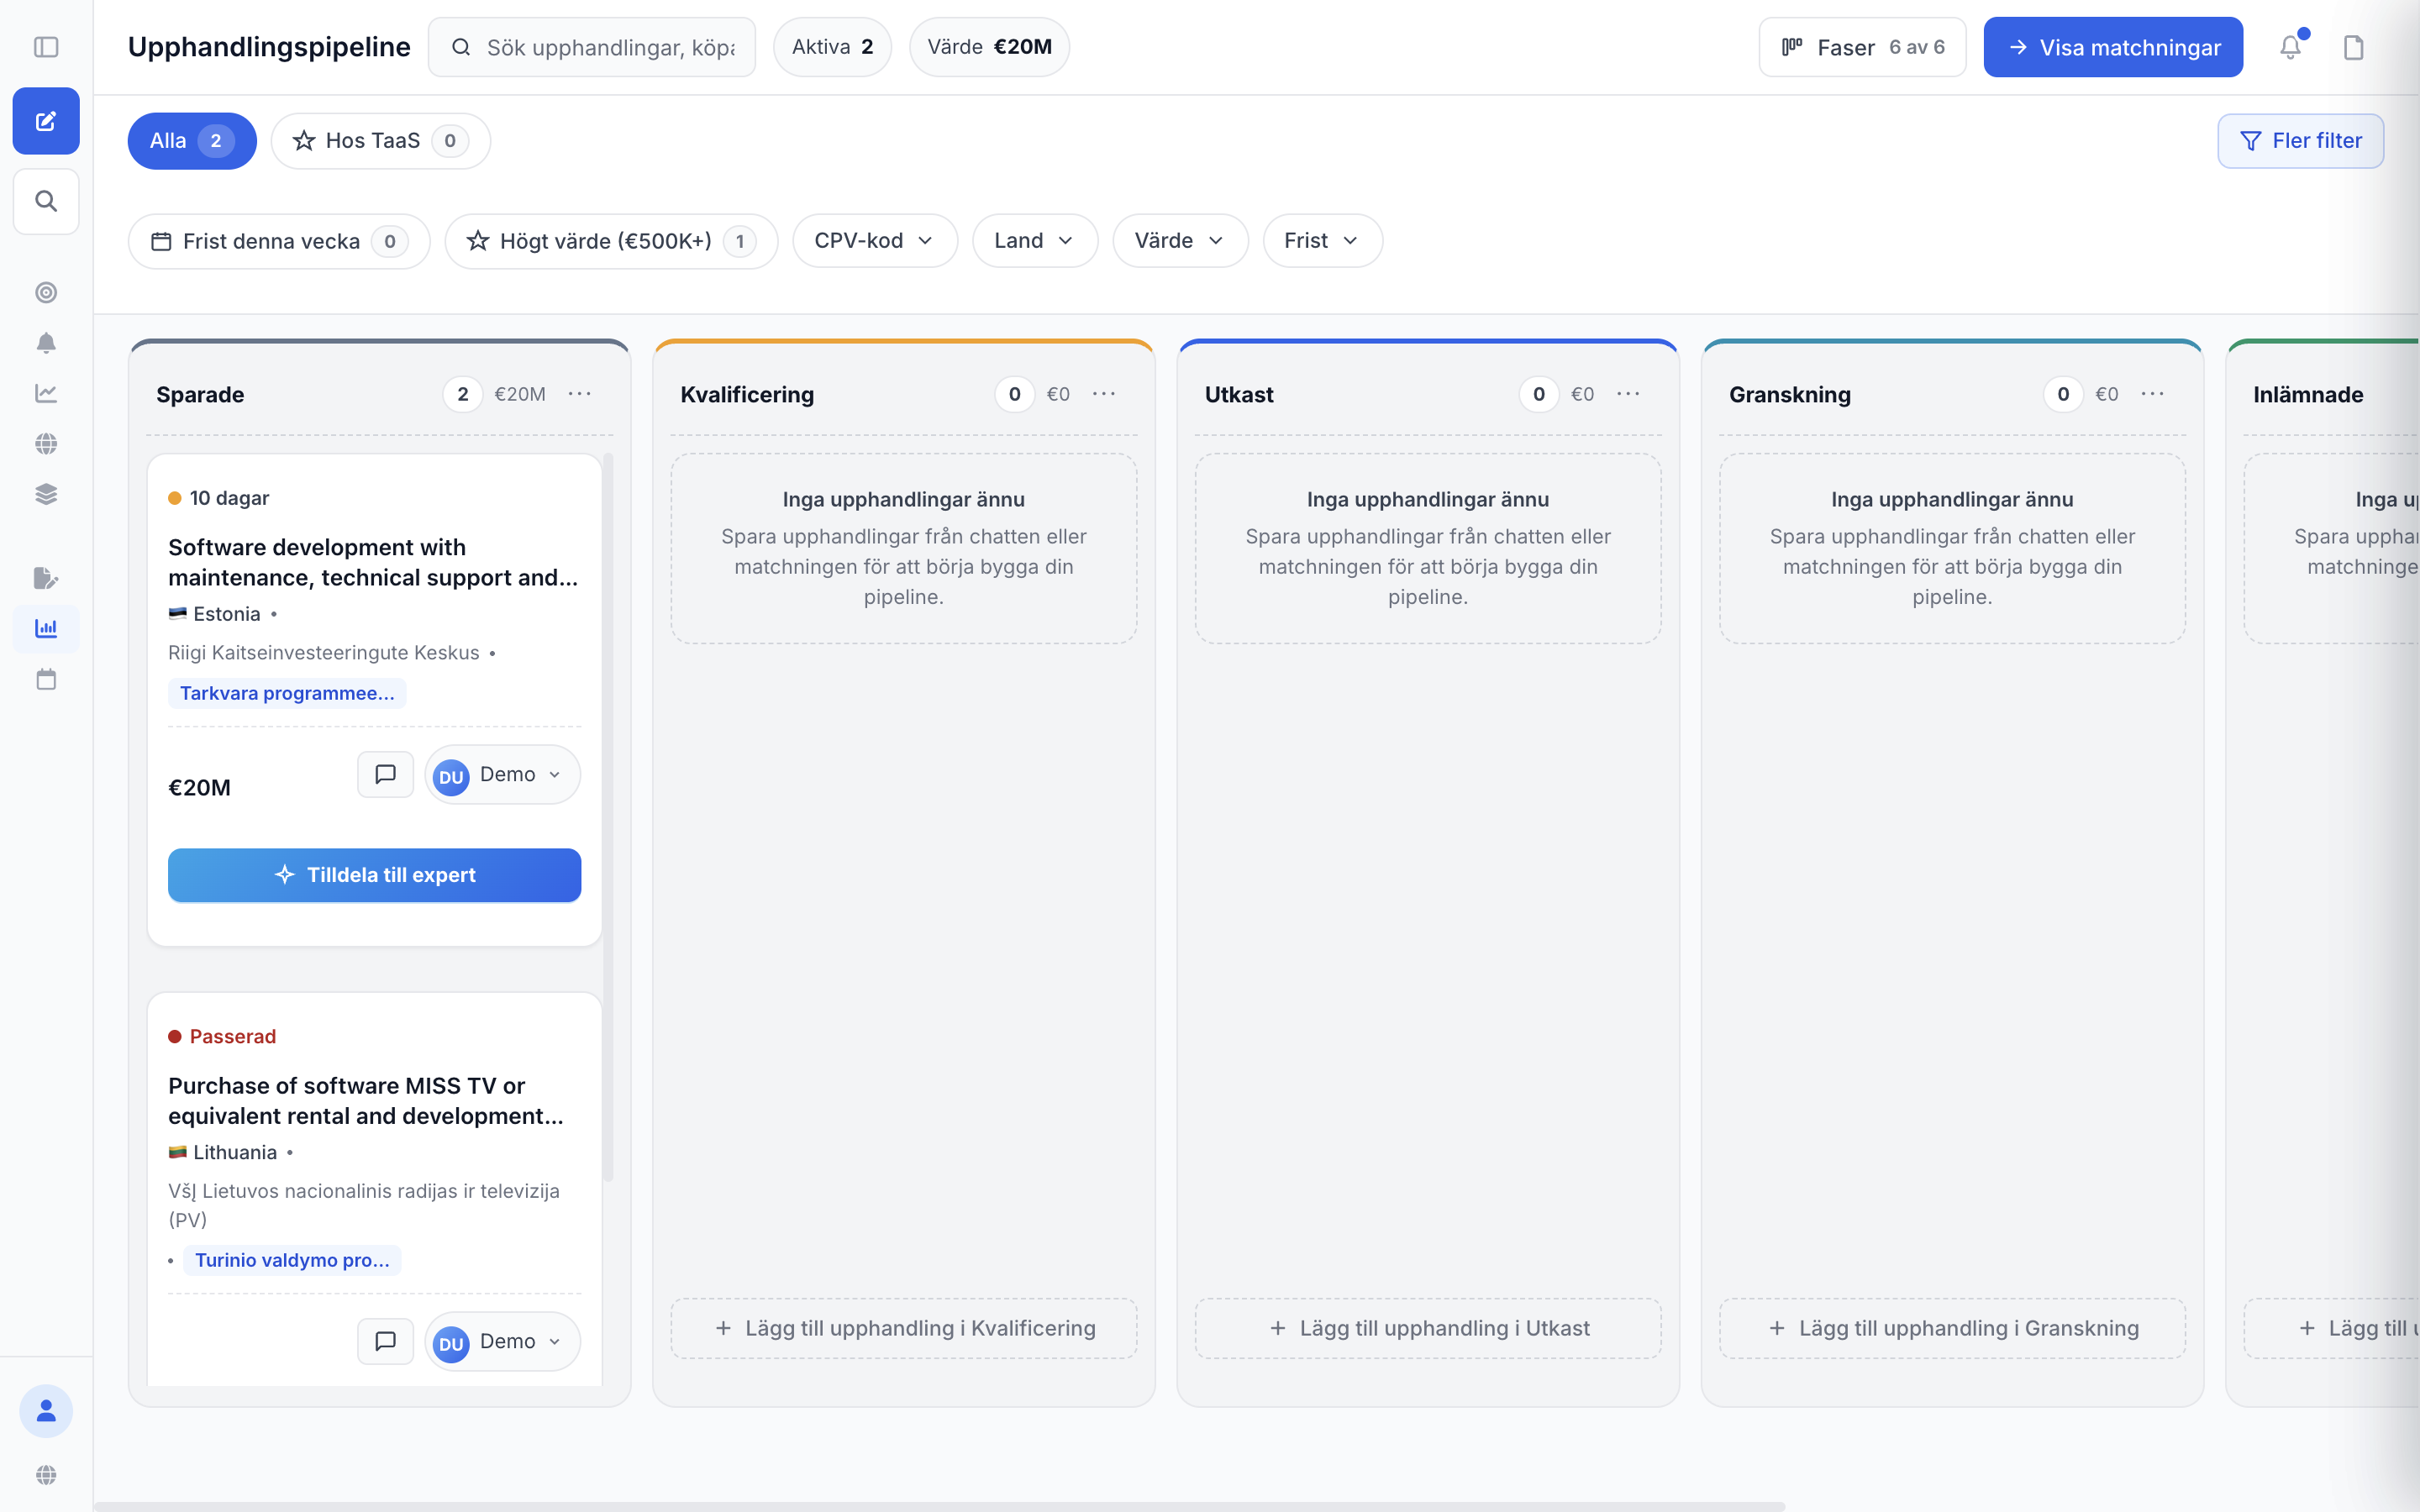
Task: Open the trend chart sidebar icon
Action: coord(46,393)
